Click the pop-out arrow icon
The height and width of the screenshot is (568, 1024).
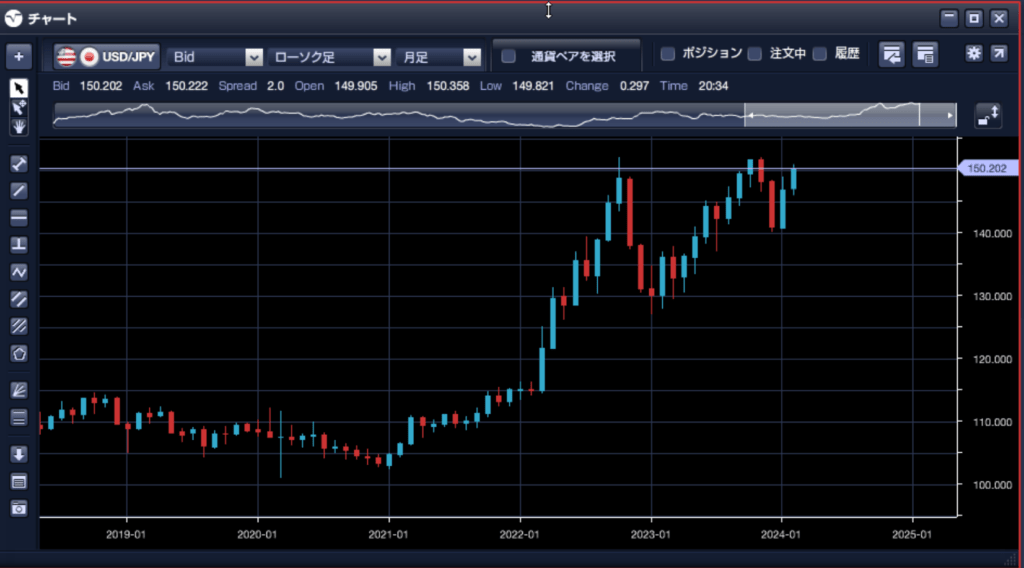click(998, 54)
